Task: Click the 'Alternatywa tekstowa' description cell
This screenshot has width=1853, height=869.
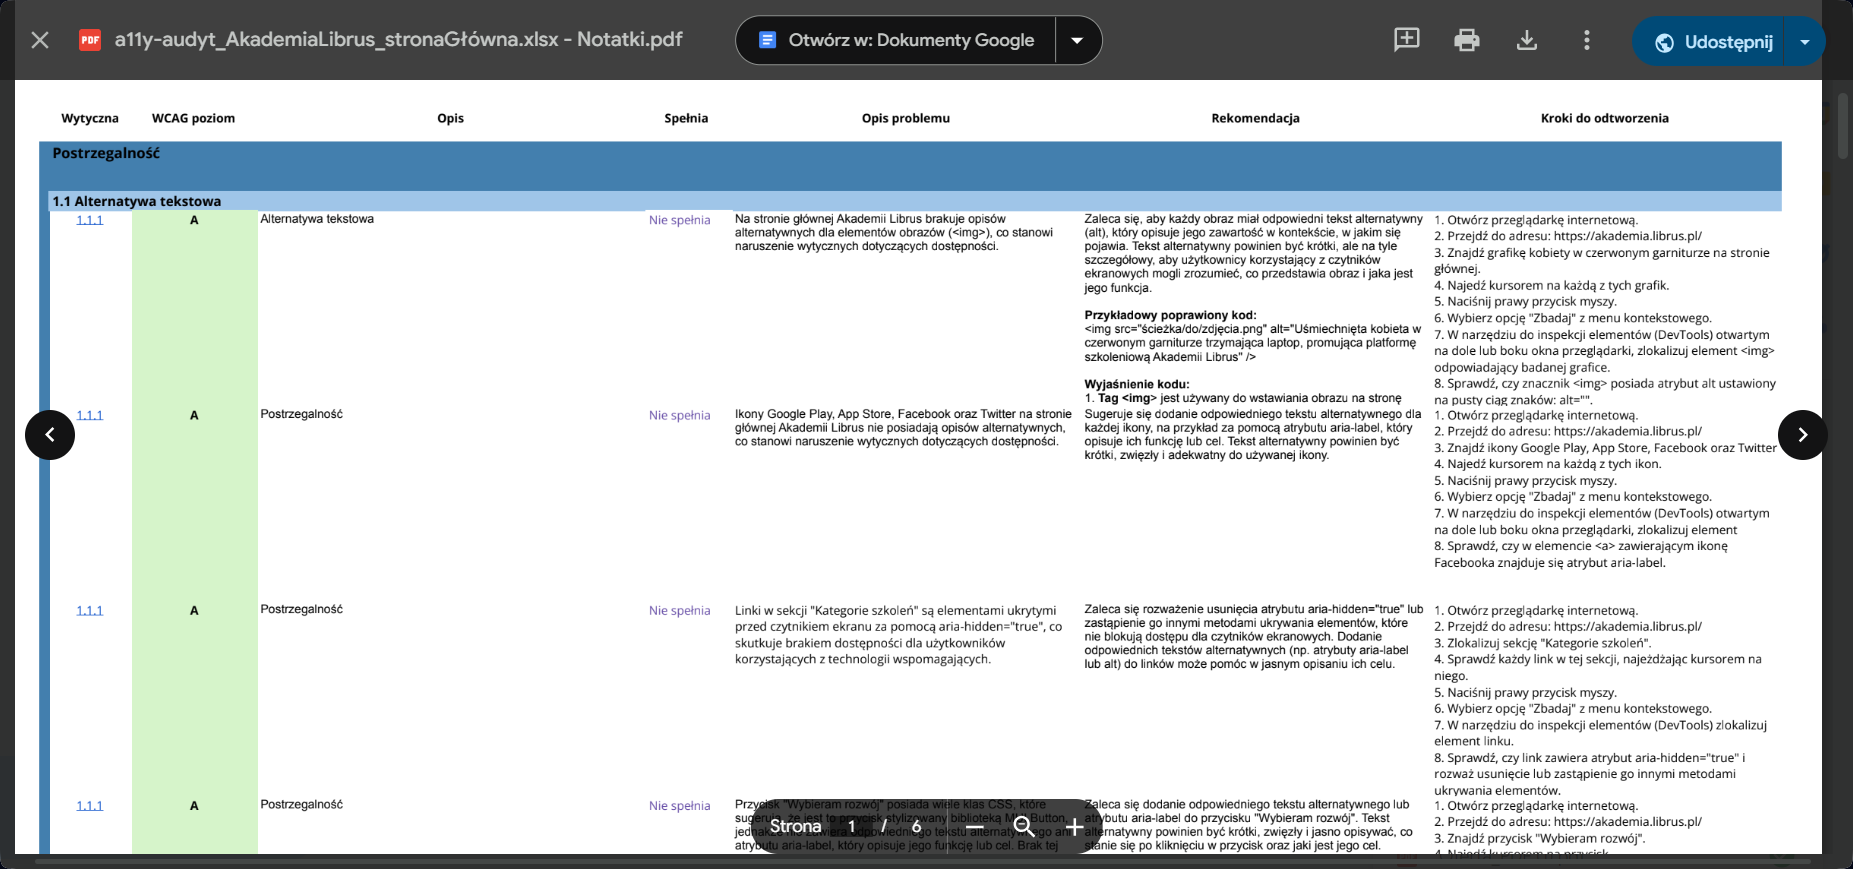Action: [317, 219]
